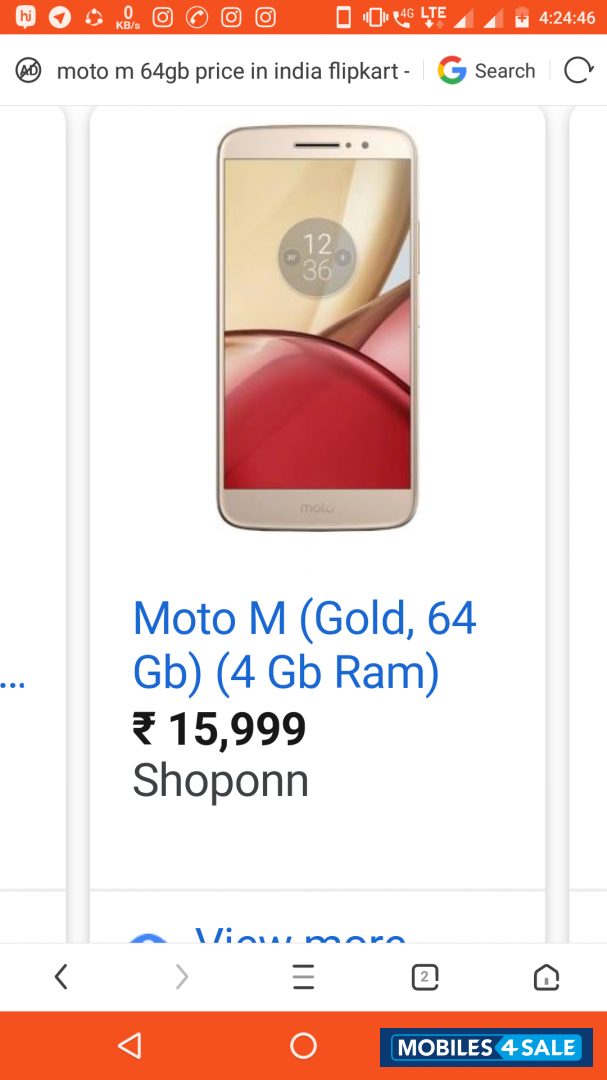This screenshot has height=1080, width=607.
Task: Tap the forward navigation arrow
Action: pos(182,976)
